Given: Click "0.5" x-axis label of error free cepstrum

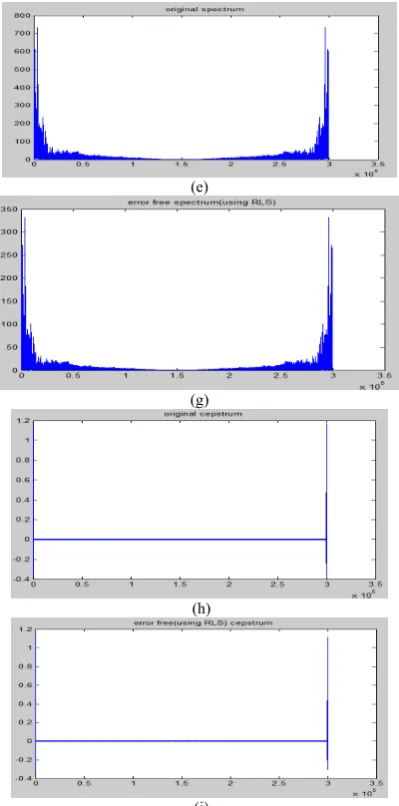Looking at the screenshot, I should pyautogui.click(x=84, y=784).
